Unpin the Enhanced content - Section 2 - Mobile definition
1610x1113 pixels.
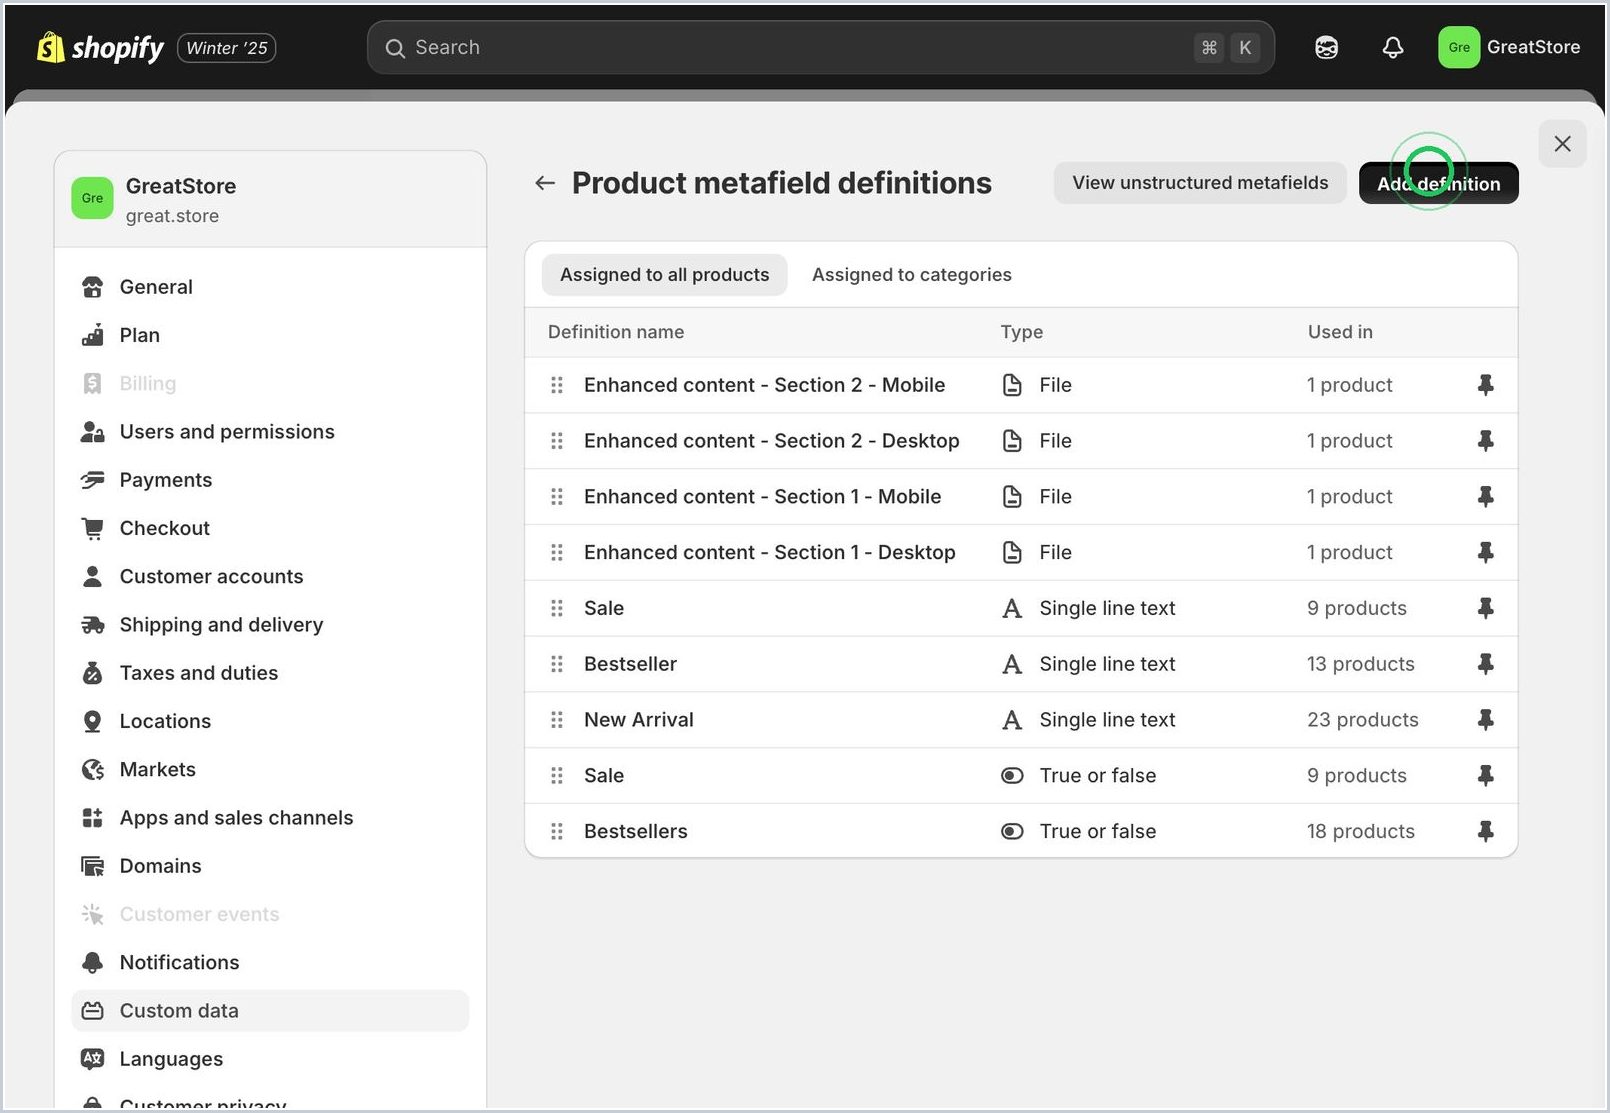click(1486, 385)
